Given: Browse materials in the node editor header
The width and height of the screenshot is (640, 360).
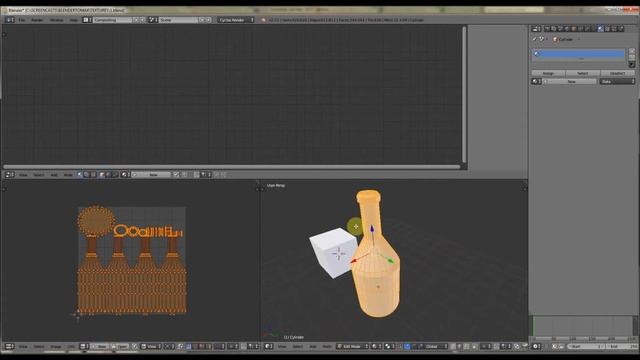Looking at the screenshot, I should [x=125, y=175].
